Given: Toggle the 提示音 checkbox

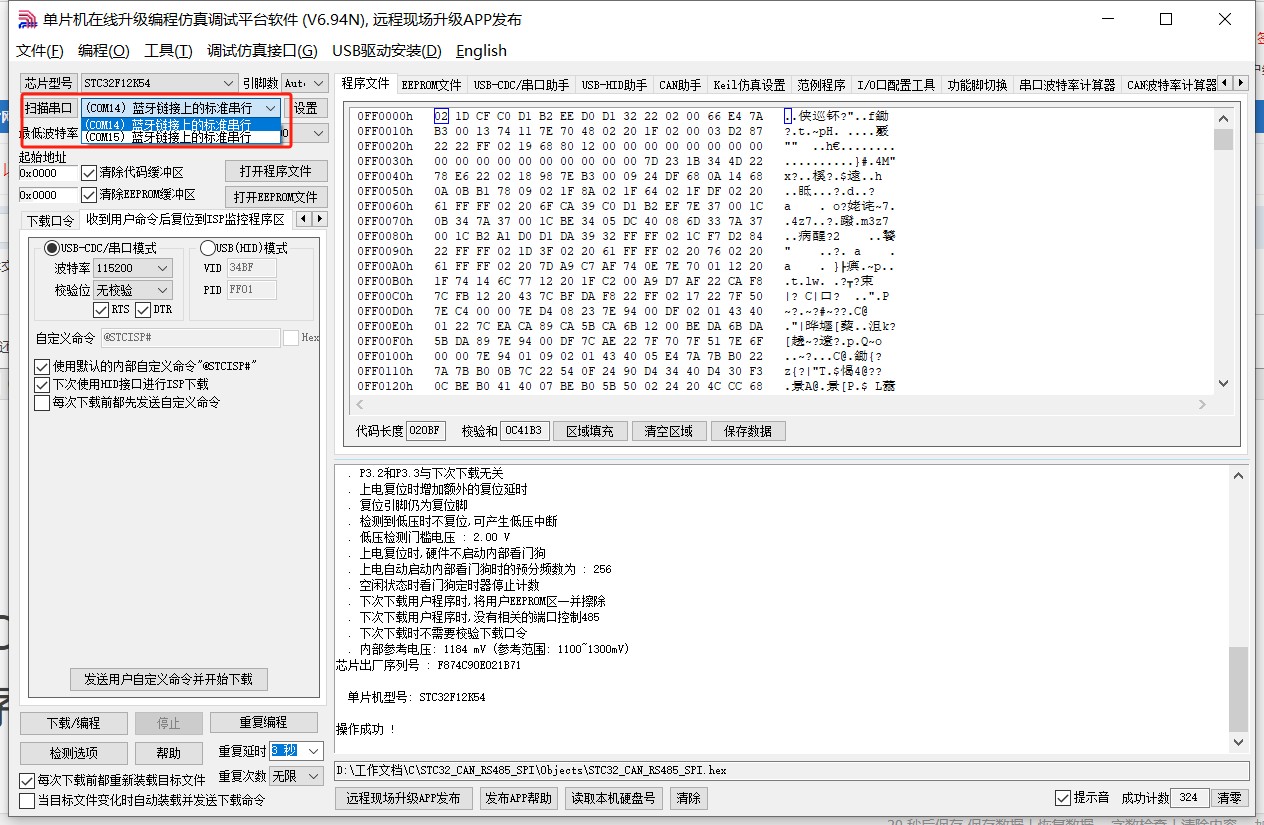Looking at the screenshot, I should tap(1063, 798).
